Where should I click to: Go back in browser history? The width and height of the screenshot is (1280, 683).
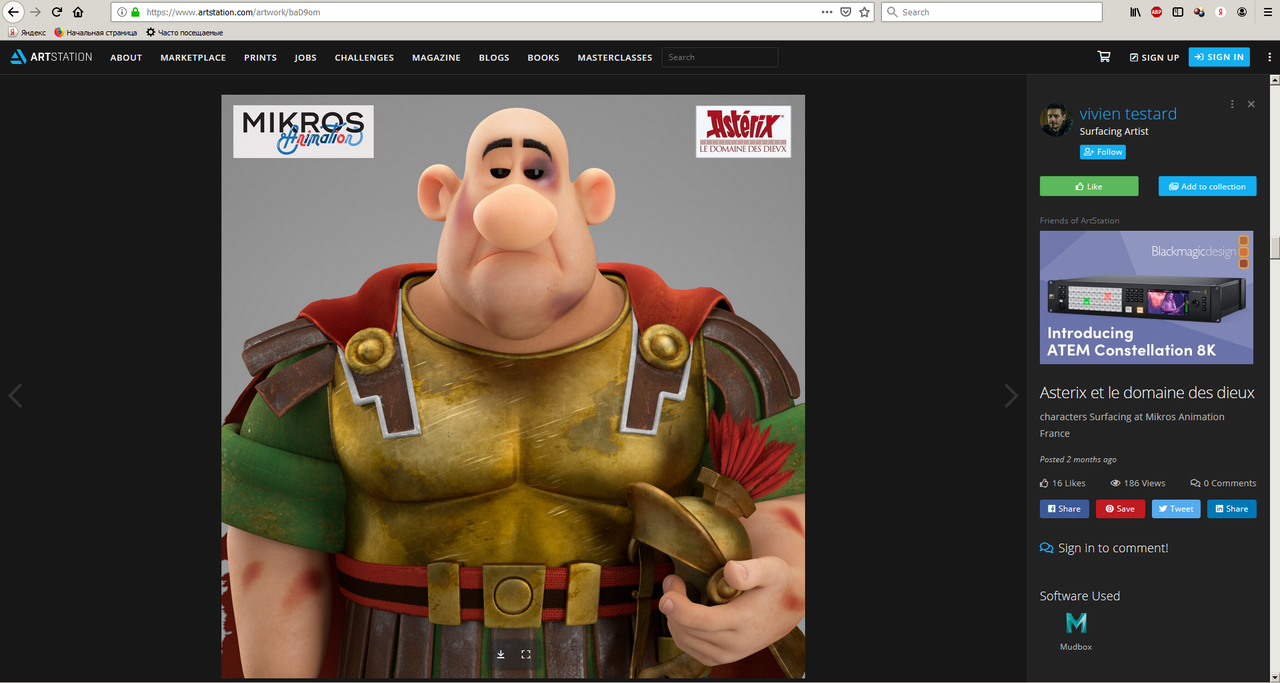[x=13, y=12]
